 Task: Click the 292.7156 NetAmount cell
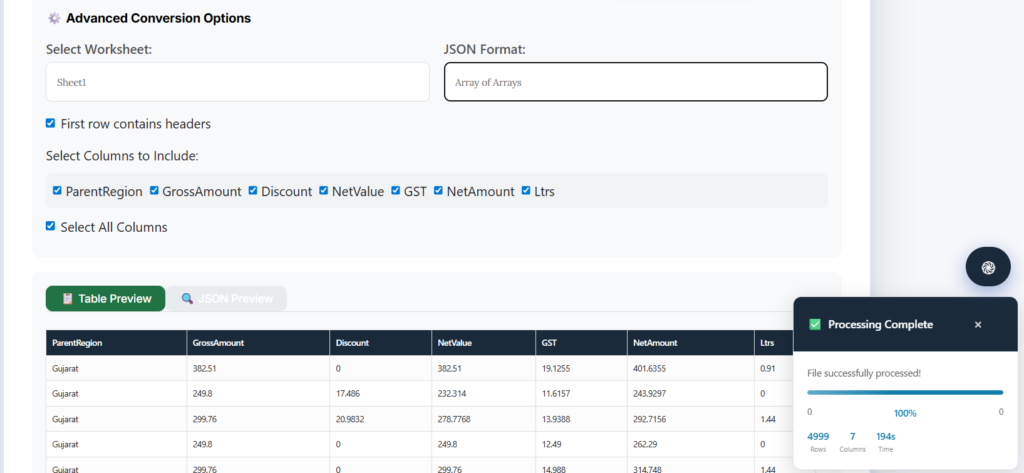click(690, 419)
